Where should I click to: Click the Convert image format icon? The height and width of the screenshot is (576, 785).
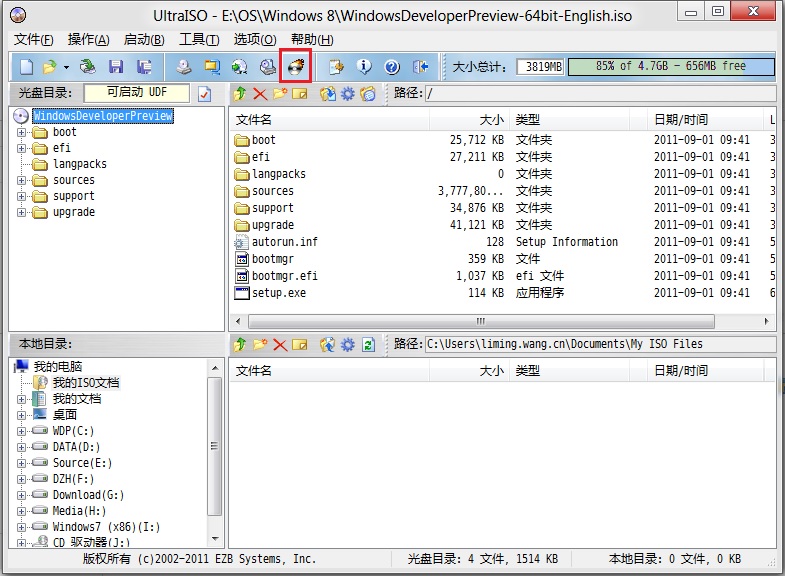tap(239, 67)
